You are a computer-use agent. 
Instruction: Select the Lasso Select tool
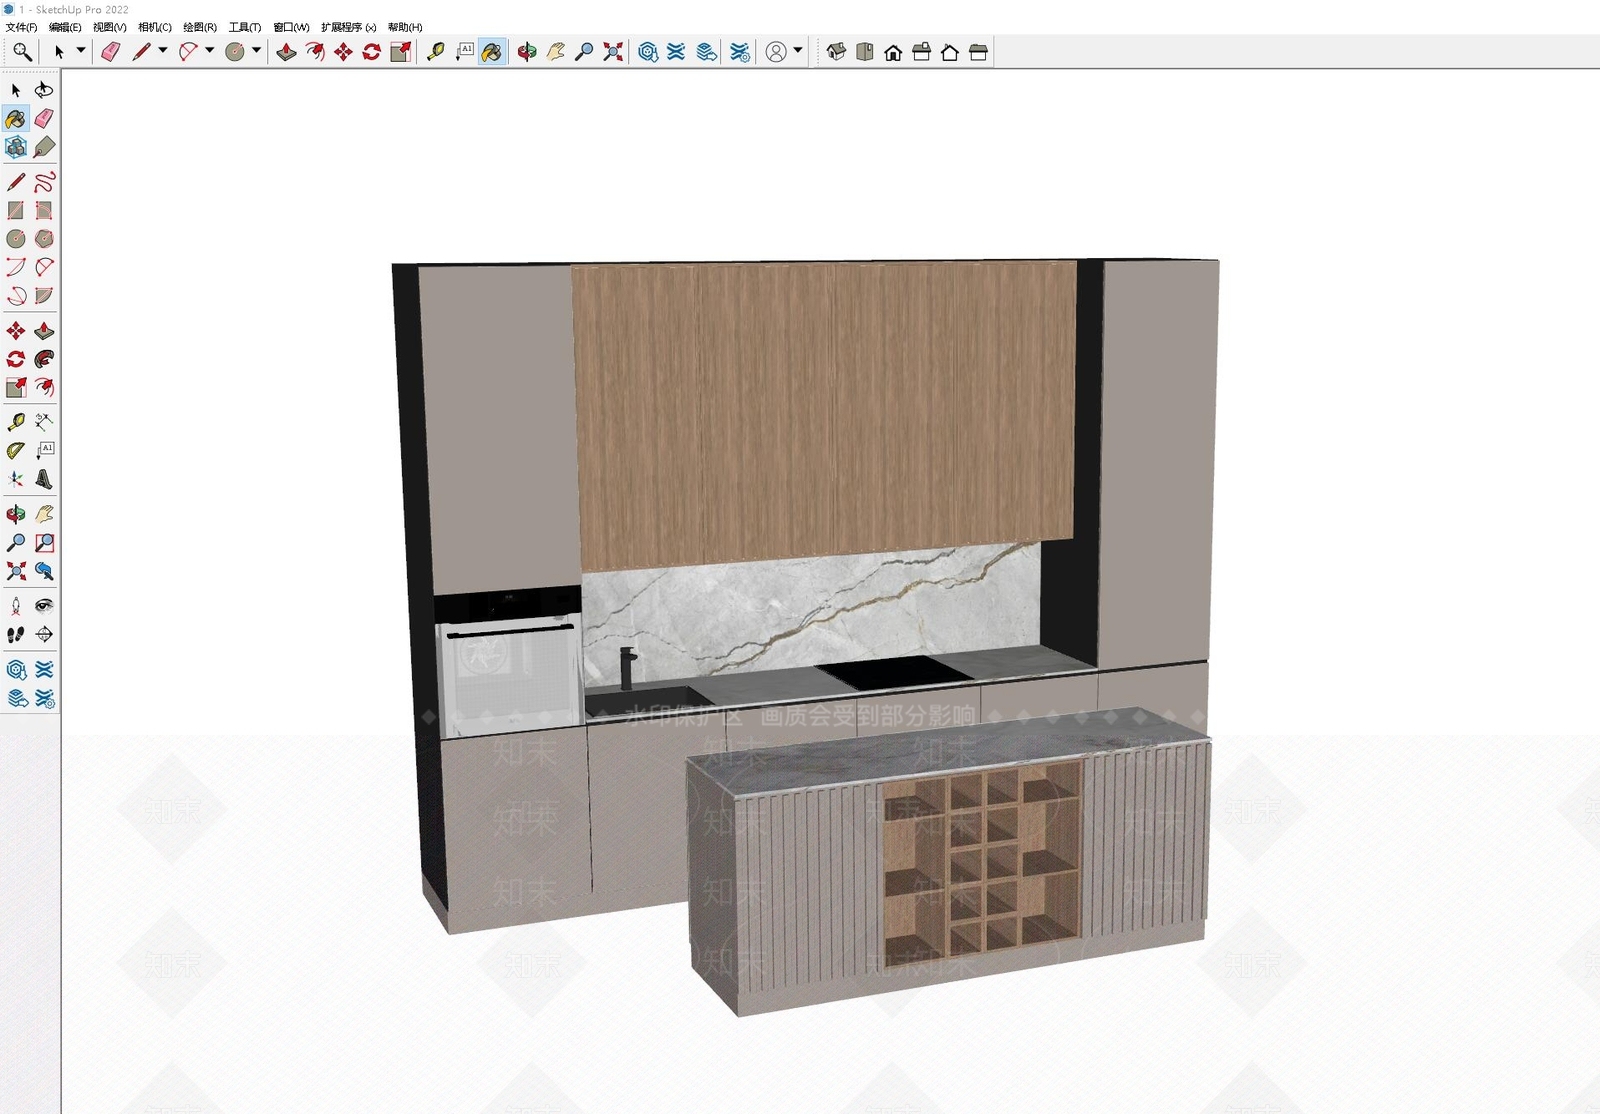pyautogui.click(x=43, y=90)
